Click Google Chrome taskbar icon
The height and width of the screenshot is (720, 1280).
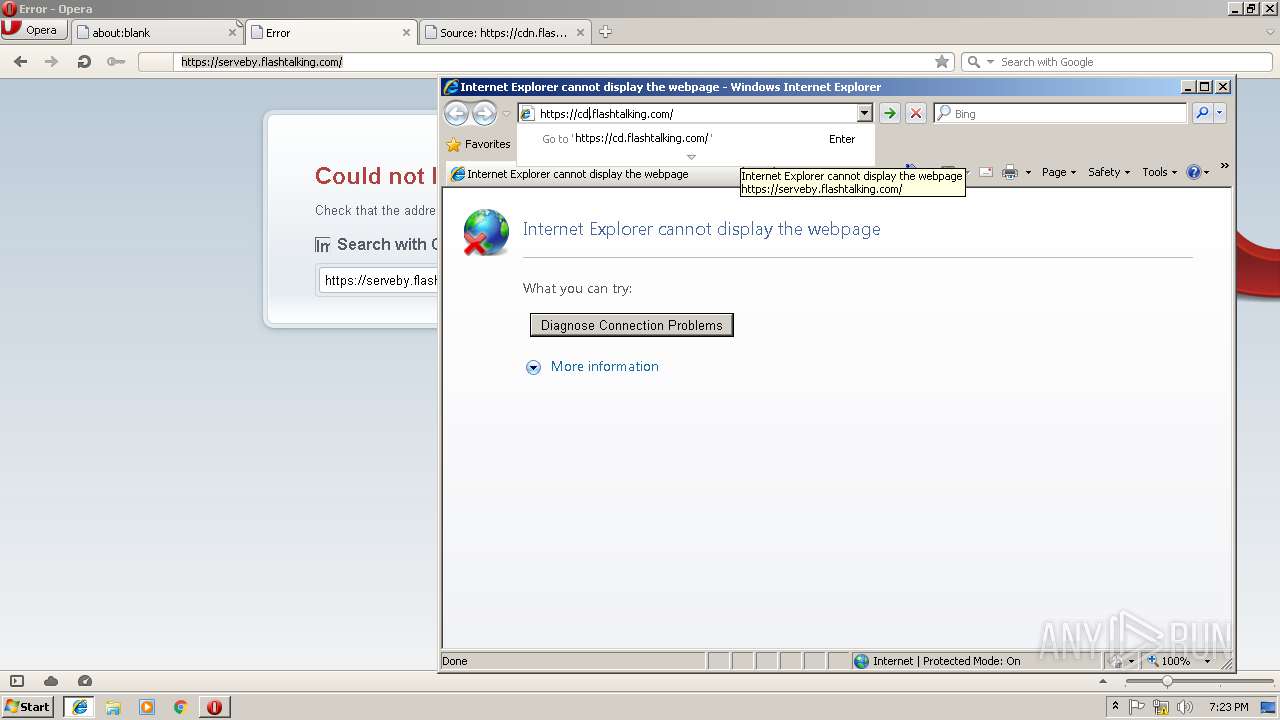tap(181, 707)
